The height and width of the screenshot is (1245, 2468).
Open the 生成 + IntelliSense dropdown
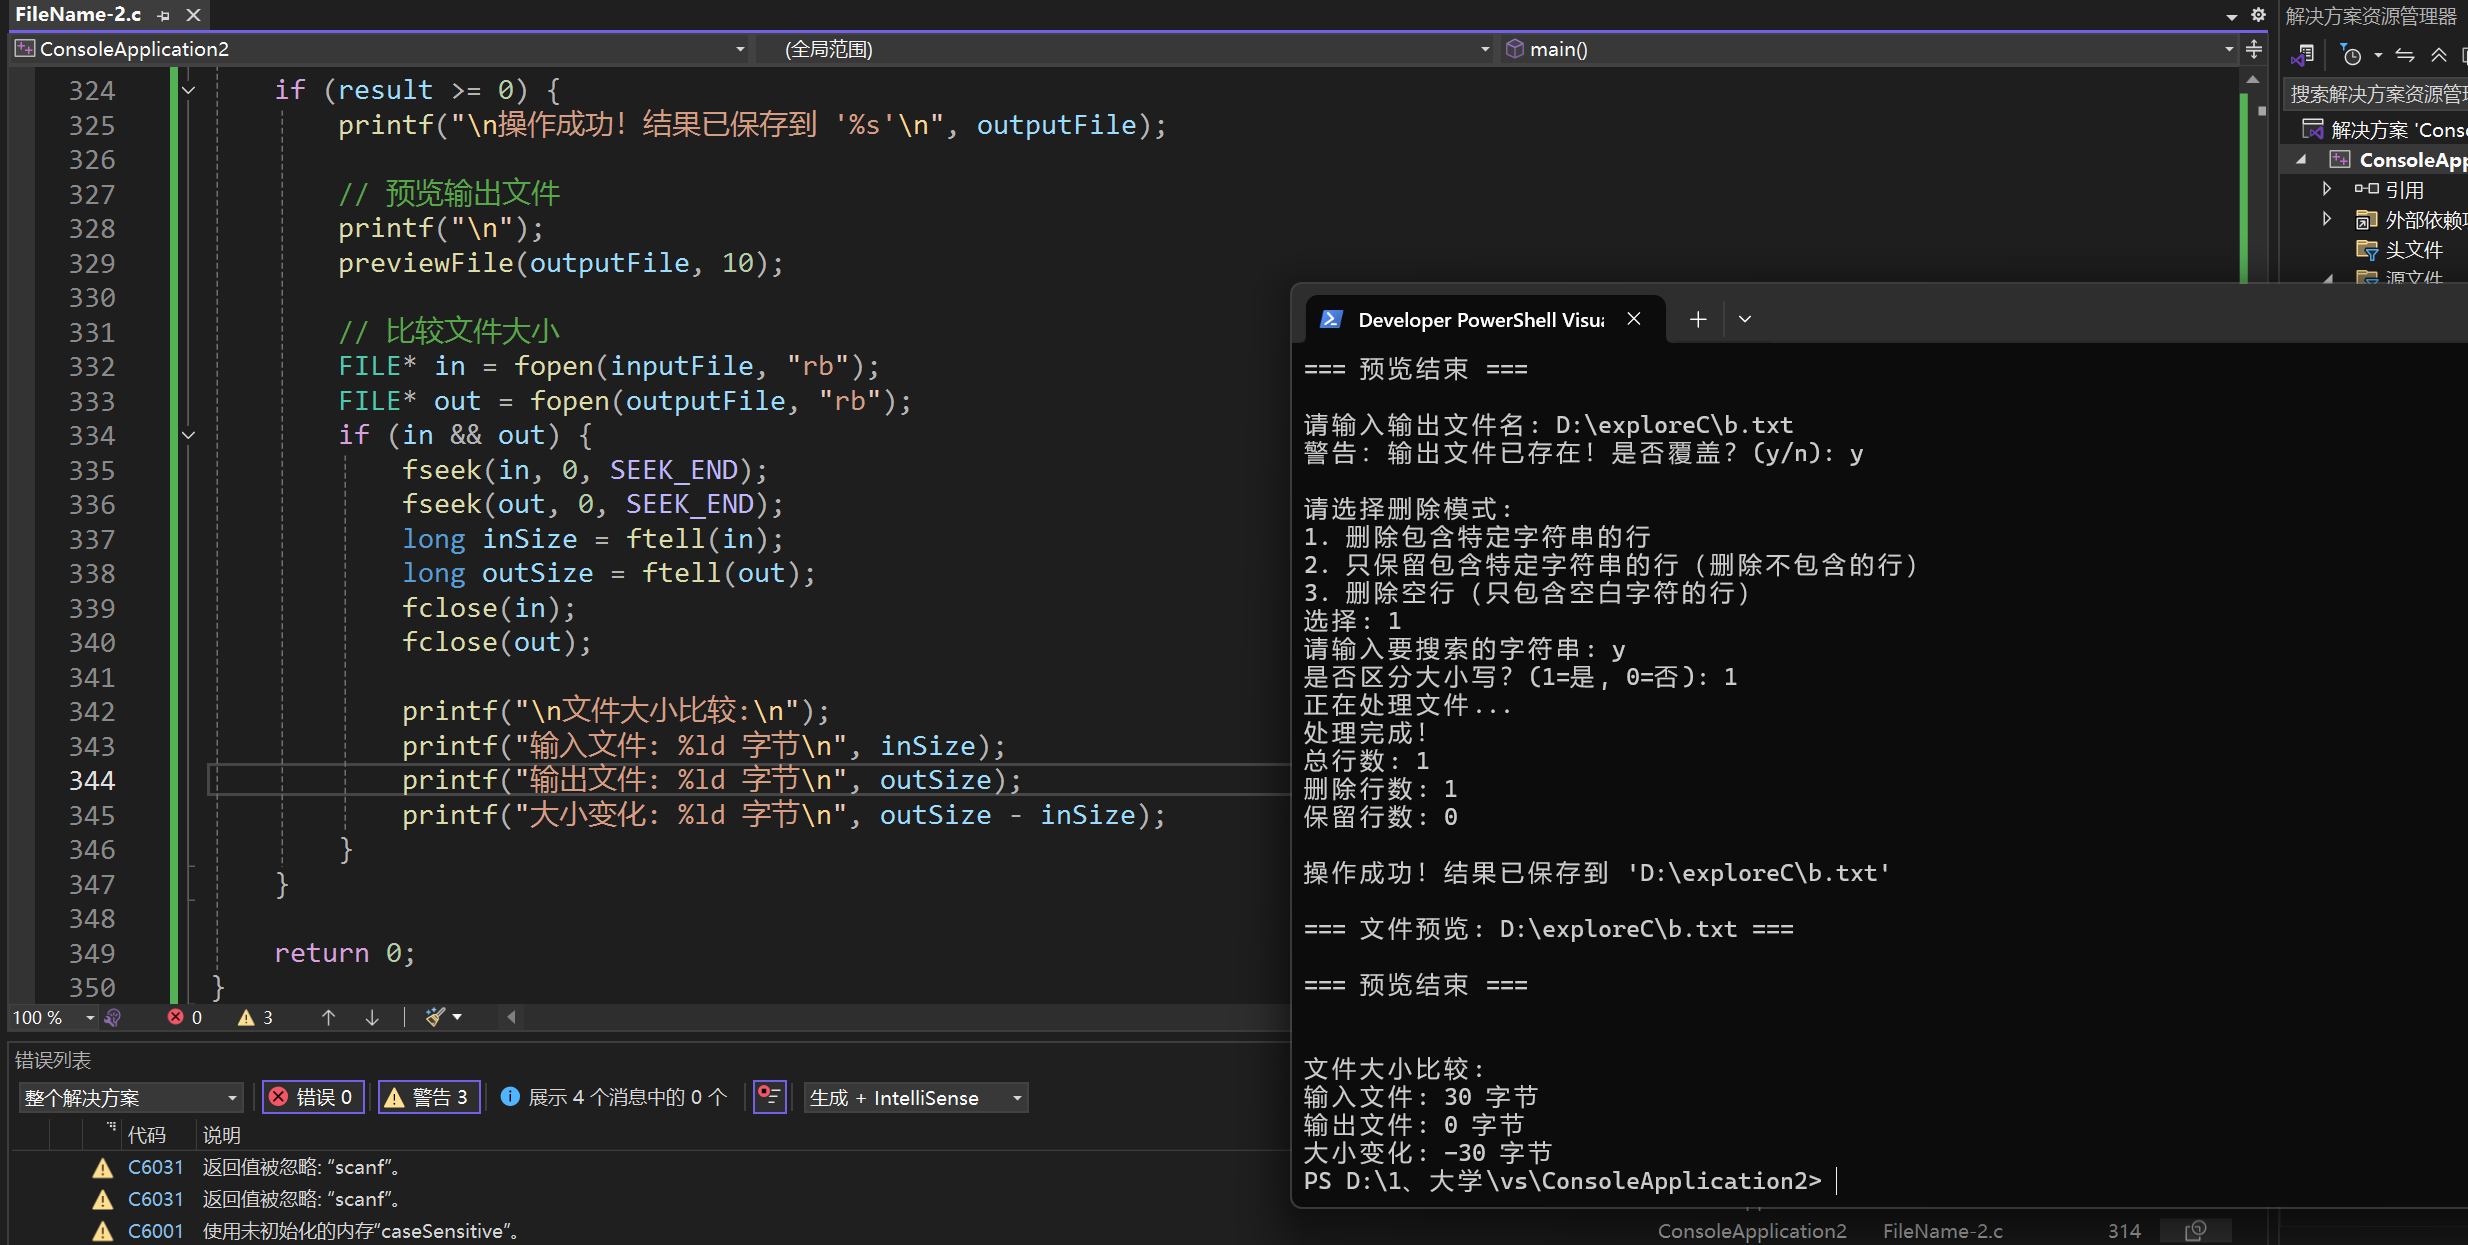point(915,1097)
